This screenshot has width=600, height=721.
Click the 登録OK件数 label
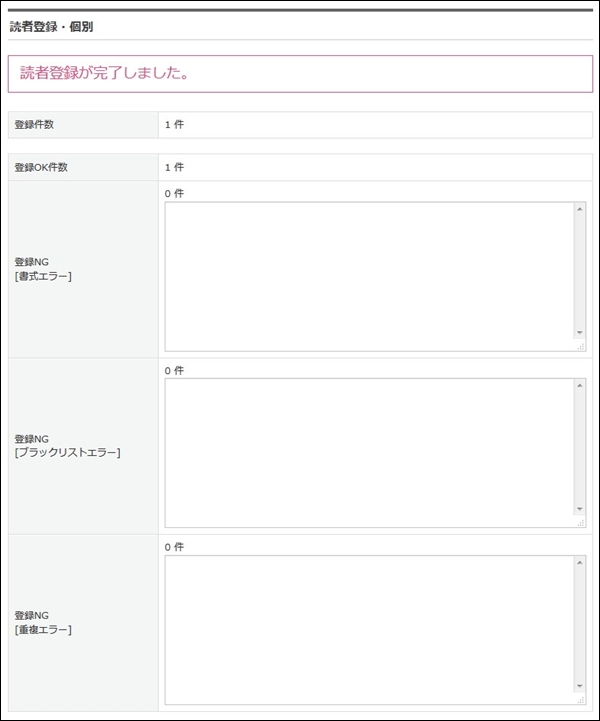click(x=41, y=167)
